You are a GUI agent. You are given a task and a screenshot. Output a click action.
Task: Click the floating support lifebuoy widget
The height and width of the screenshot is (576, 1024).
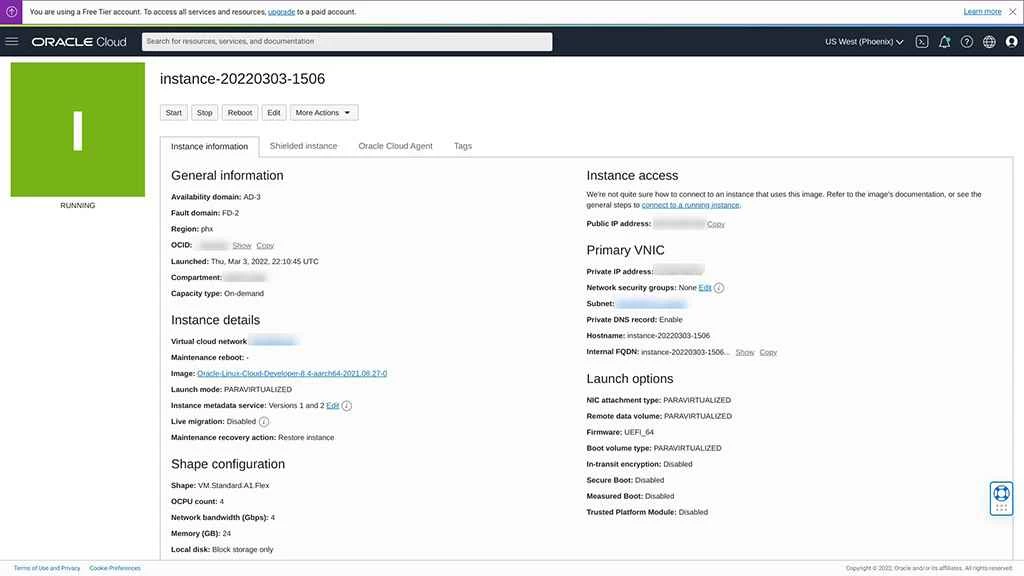(x=1001, y=497)
